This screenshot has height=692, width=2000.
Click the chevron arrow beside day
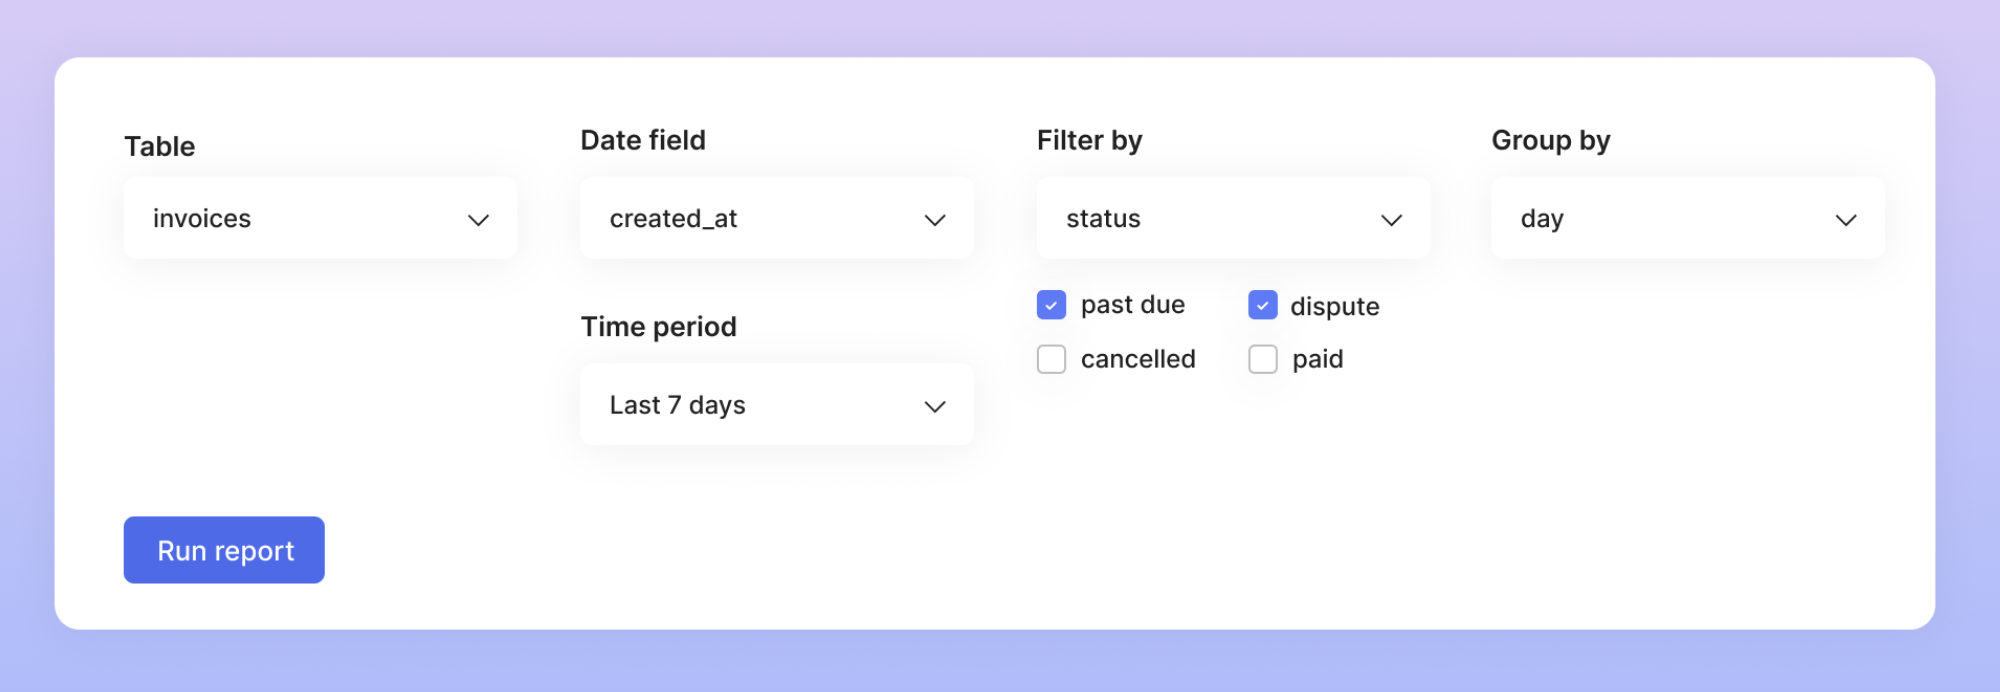tap(1846, 220)
